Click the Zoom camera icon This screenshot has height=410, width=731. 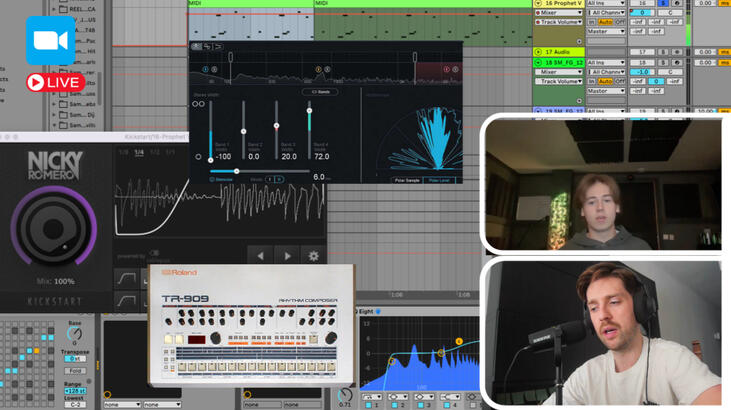[x=48, y=41]
